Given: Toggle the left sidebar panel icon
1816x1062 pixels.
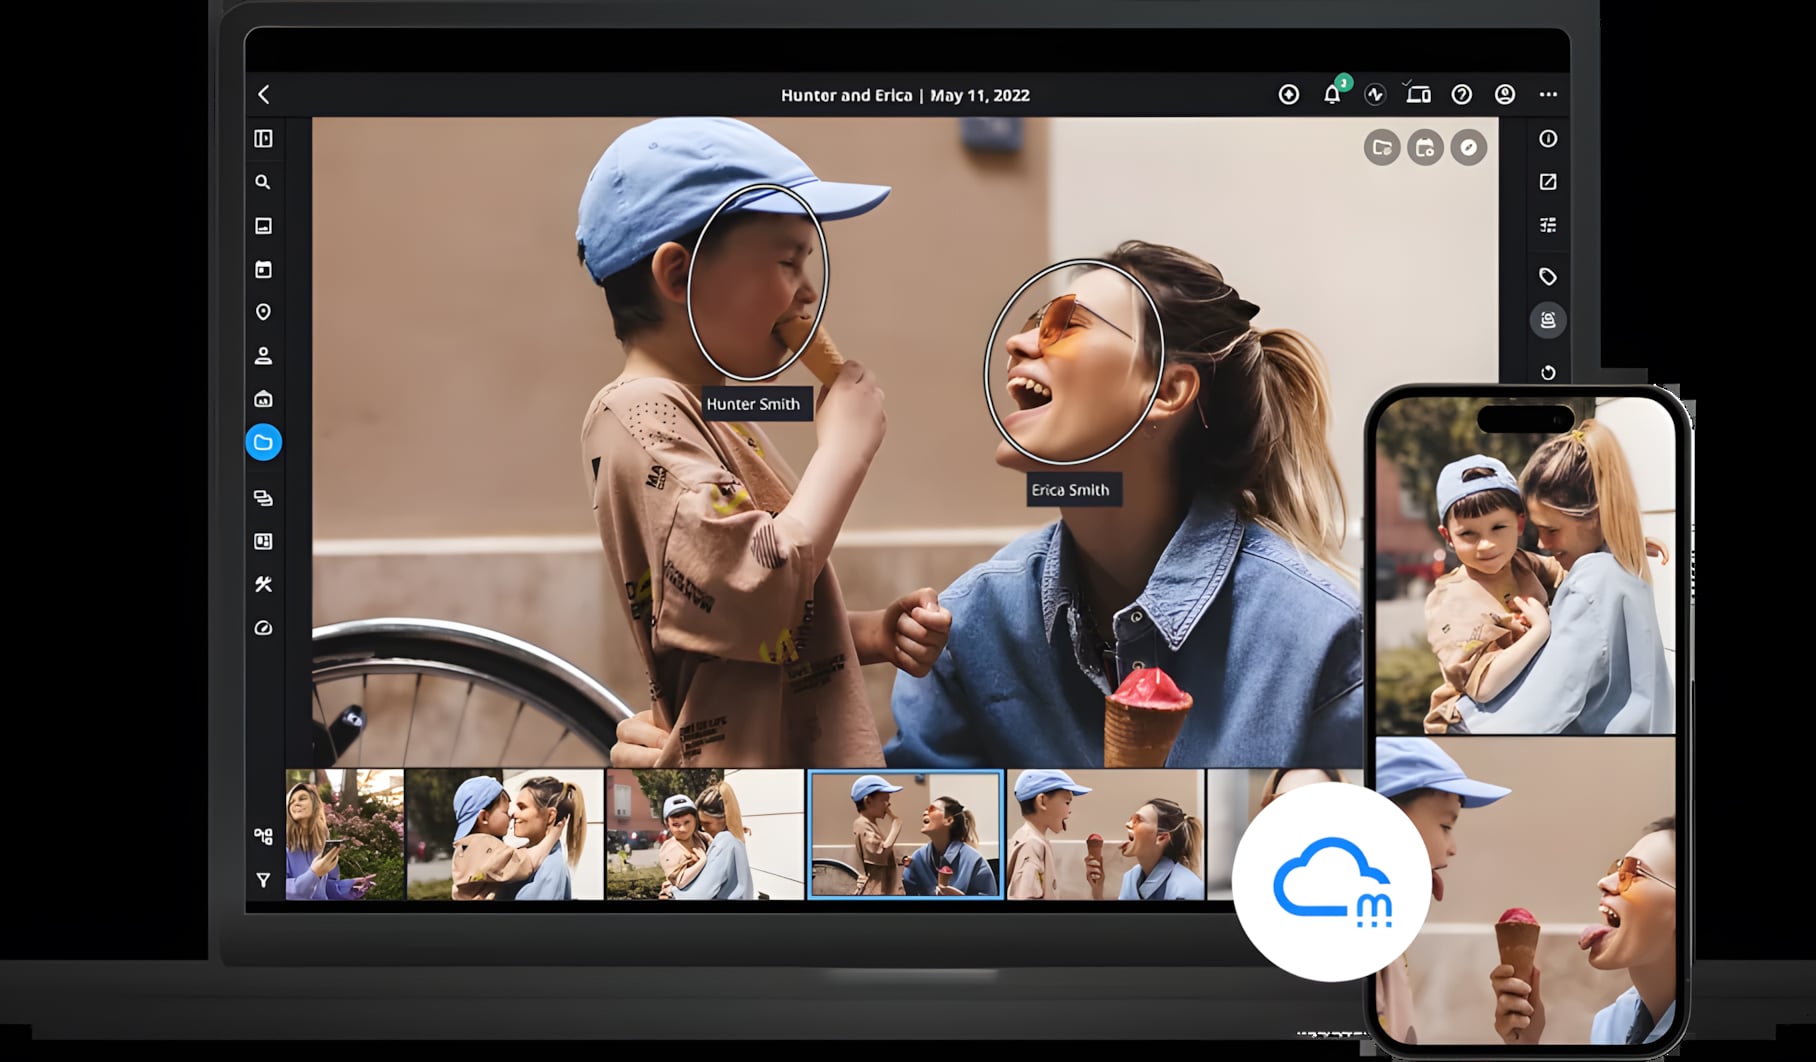Looking at the screenshot, I should click(x=263, y=139).
